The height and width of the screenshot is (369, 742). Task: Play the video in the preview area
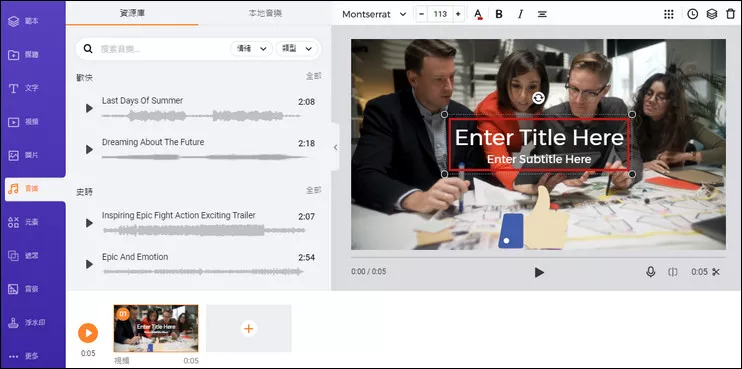point(539,272)
